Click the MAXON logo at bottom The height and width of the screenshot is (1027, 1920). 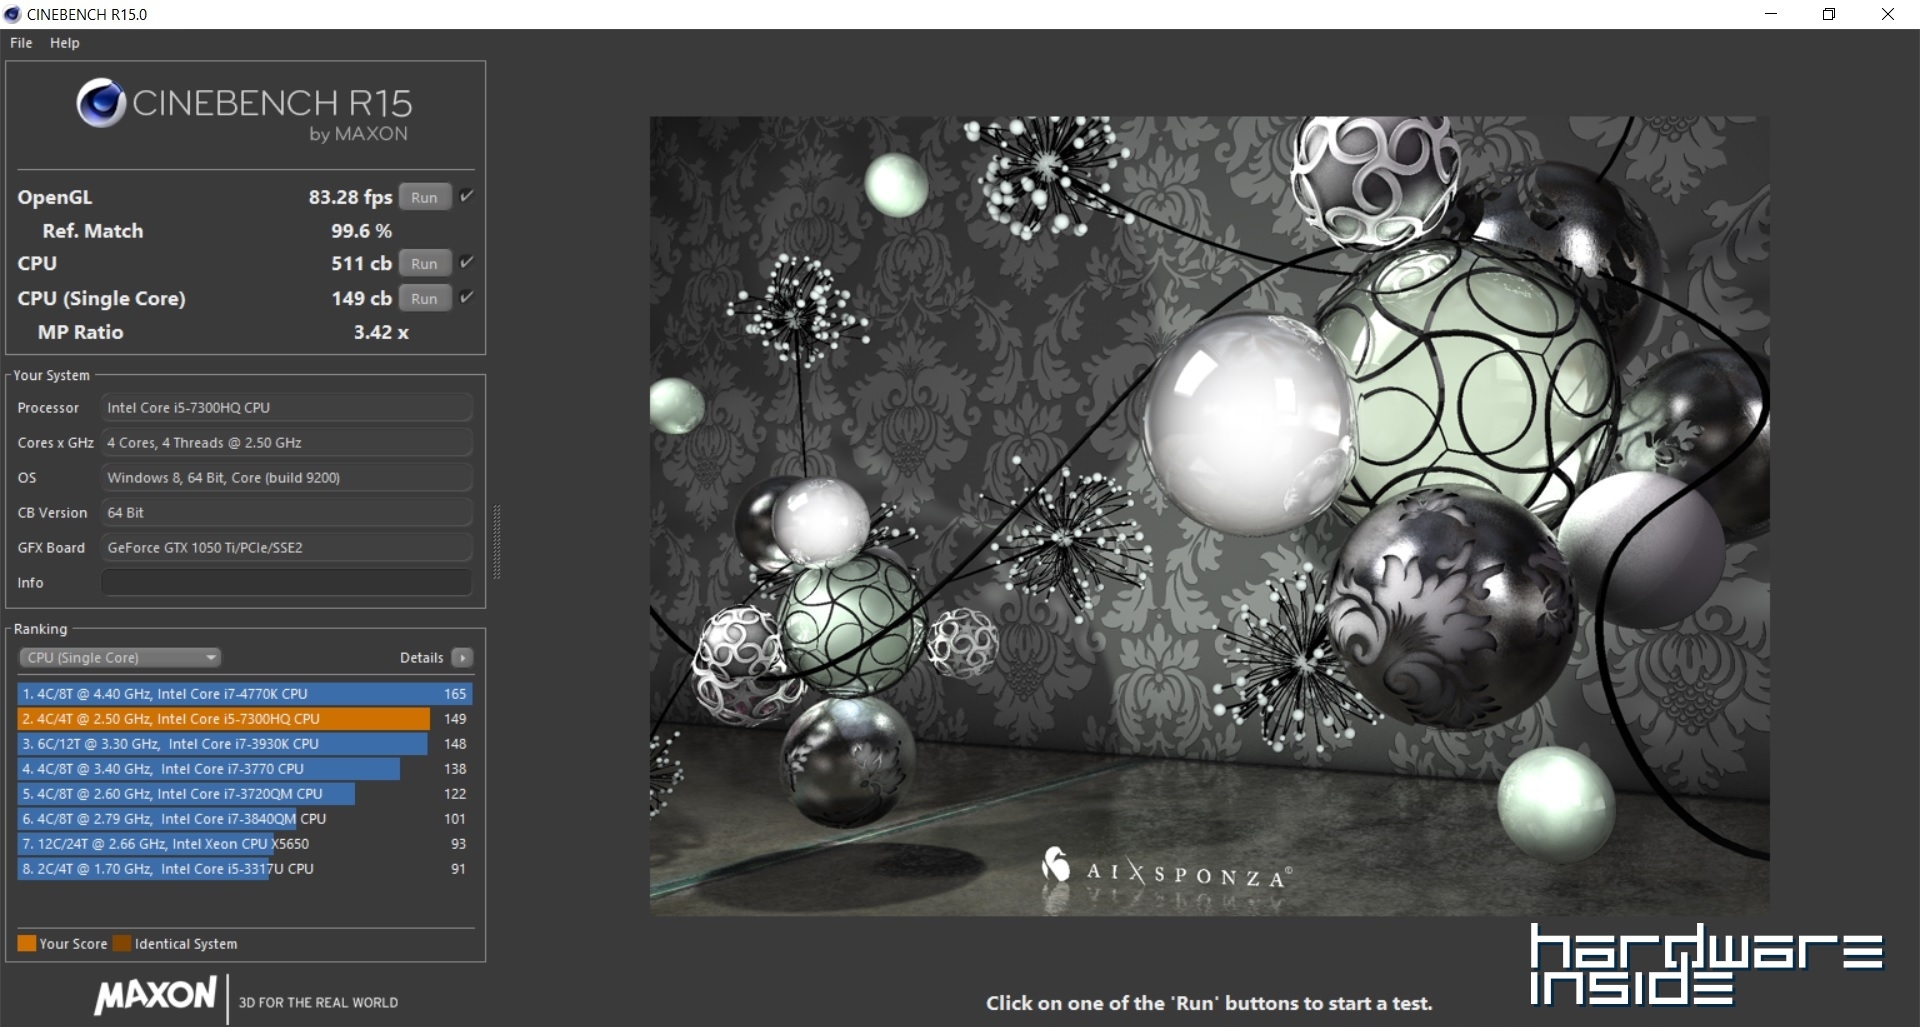click(x=155, y=996)
